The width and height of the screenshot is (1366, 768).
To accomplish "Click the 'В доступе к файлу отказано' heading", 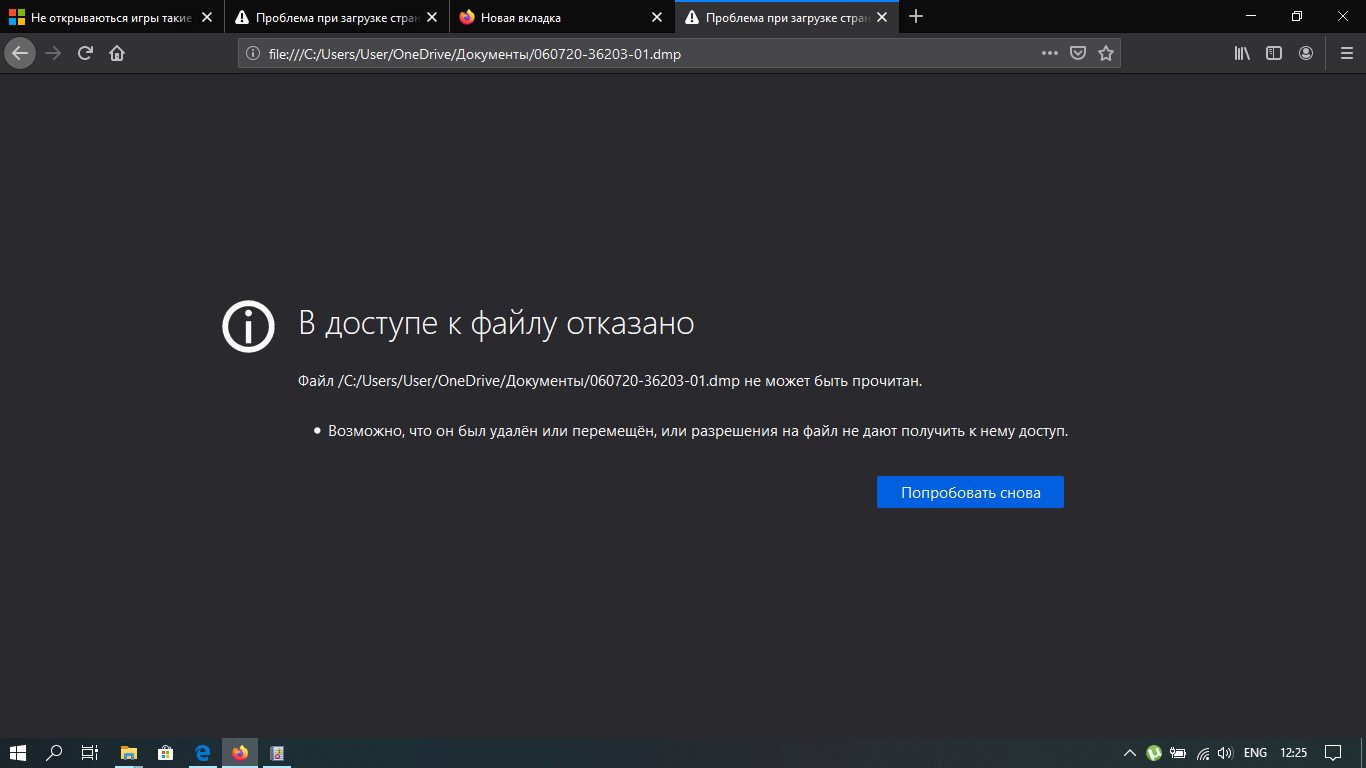I will [x=496, y=324].
